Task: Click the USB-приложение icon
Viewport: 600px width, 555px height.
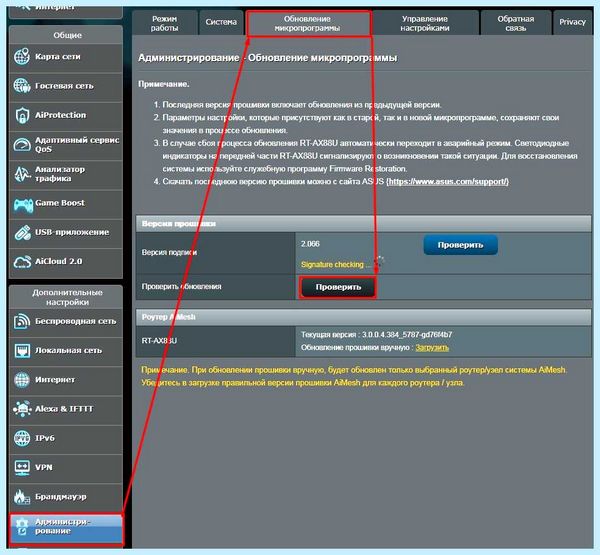Action: pyautogui.click(x=23, y=232)
